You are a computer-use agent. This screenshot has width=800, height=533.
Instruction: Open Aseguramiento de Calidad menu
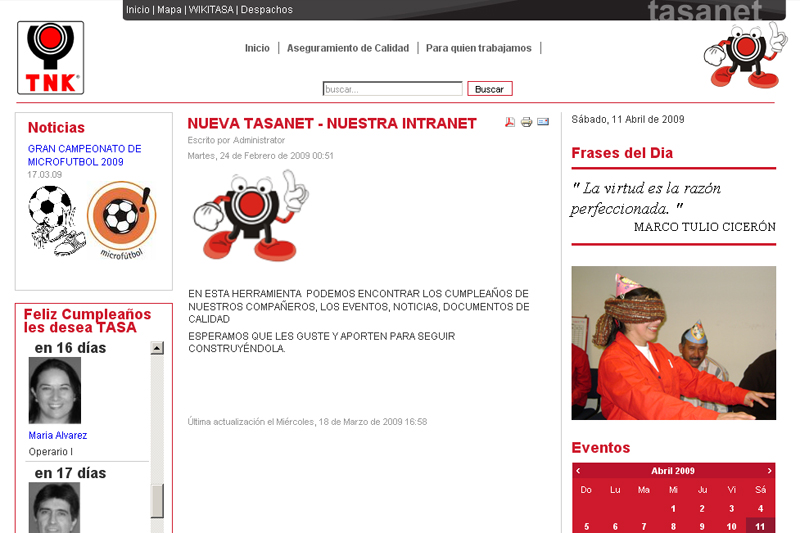click(348, 48)
